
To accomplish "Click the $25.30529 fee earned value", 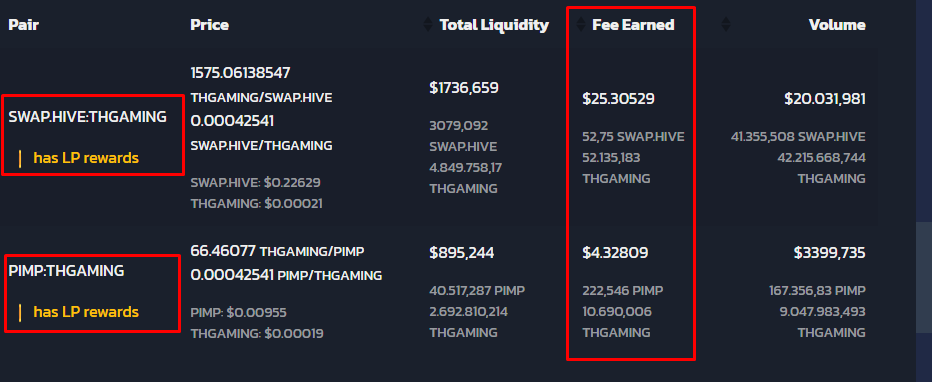I will tap(618, 99).
